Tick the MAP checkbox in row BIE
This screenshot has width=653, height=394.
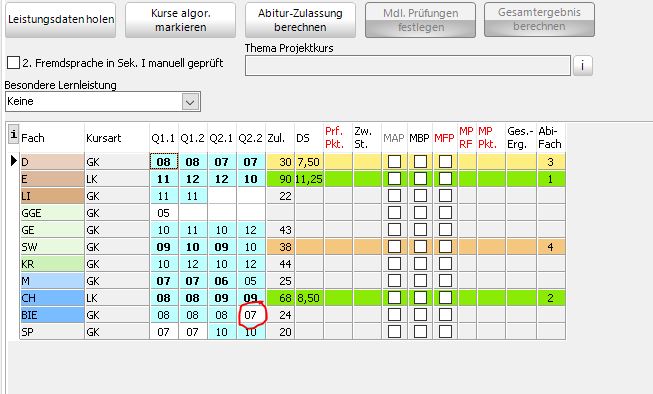pos(394,315)
